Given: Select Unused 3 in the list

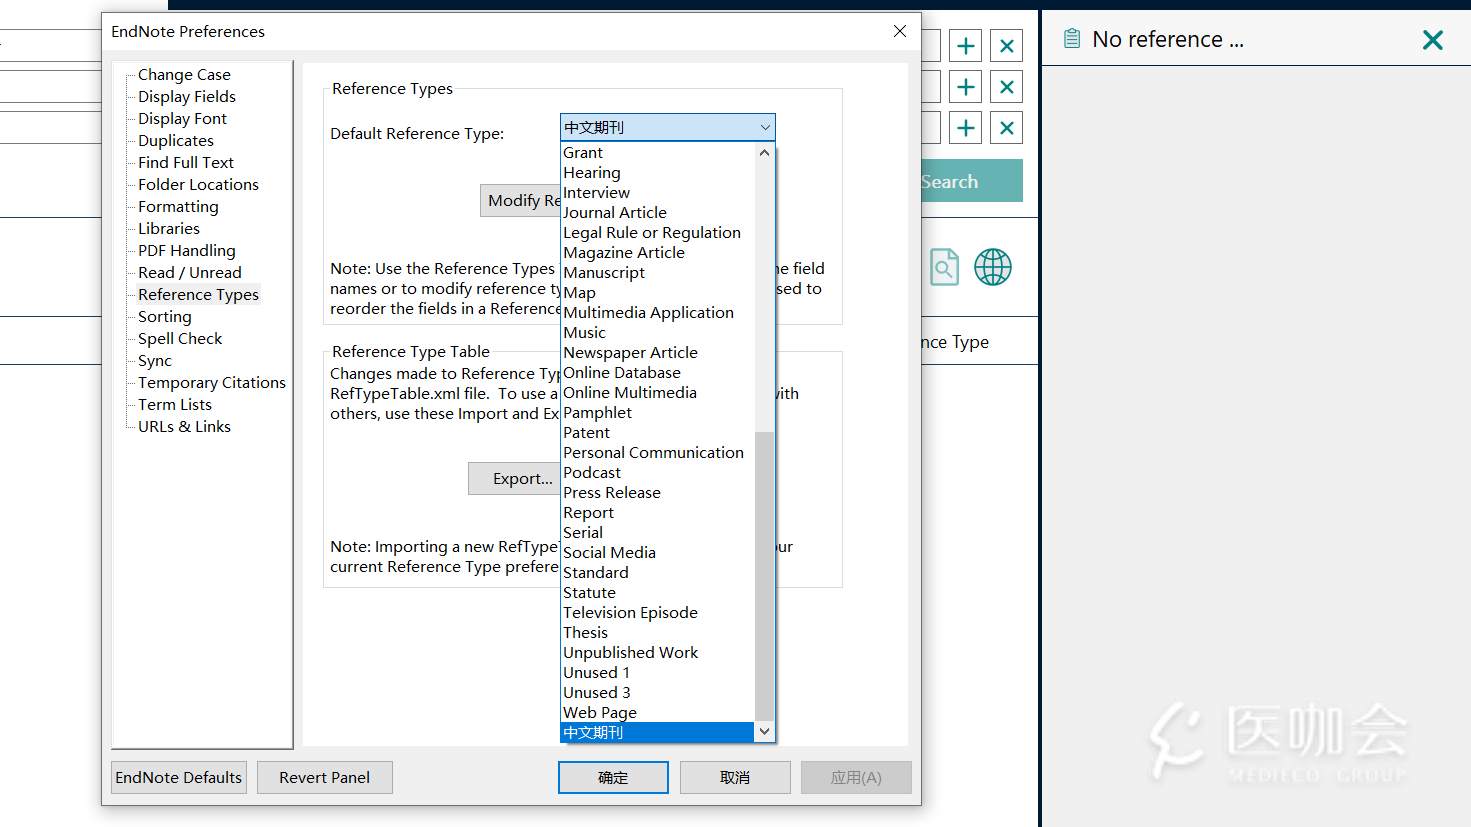Looking at the screenshot, I should (657, 693).
